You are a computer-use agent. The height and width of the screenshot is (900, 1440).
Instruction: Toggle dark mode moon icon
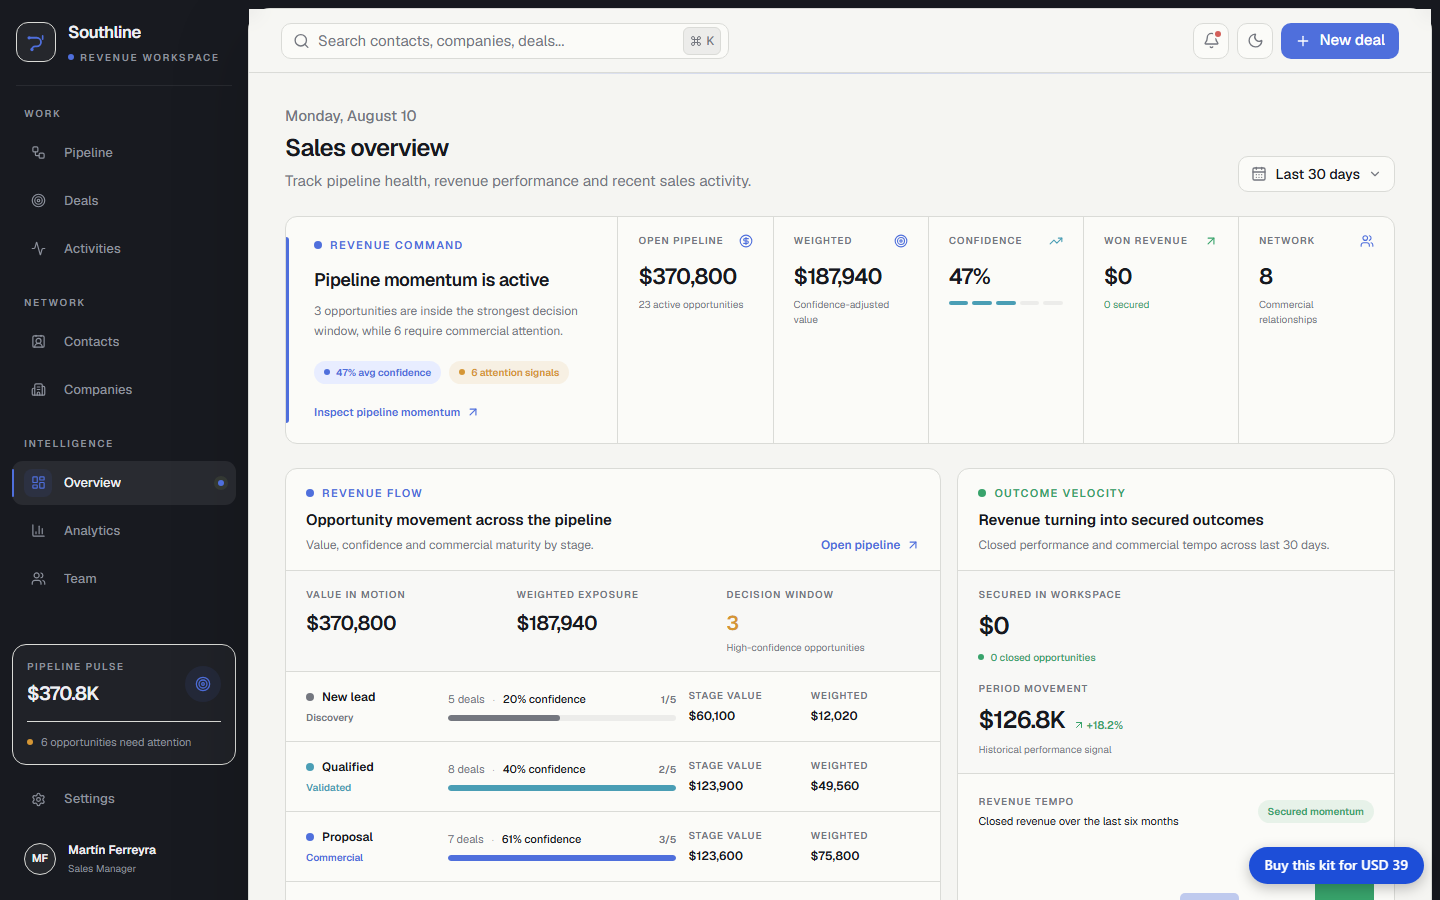(x=1255, y=41)
